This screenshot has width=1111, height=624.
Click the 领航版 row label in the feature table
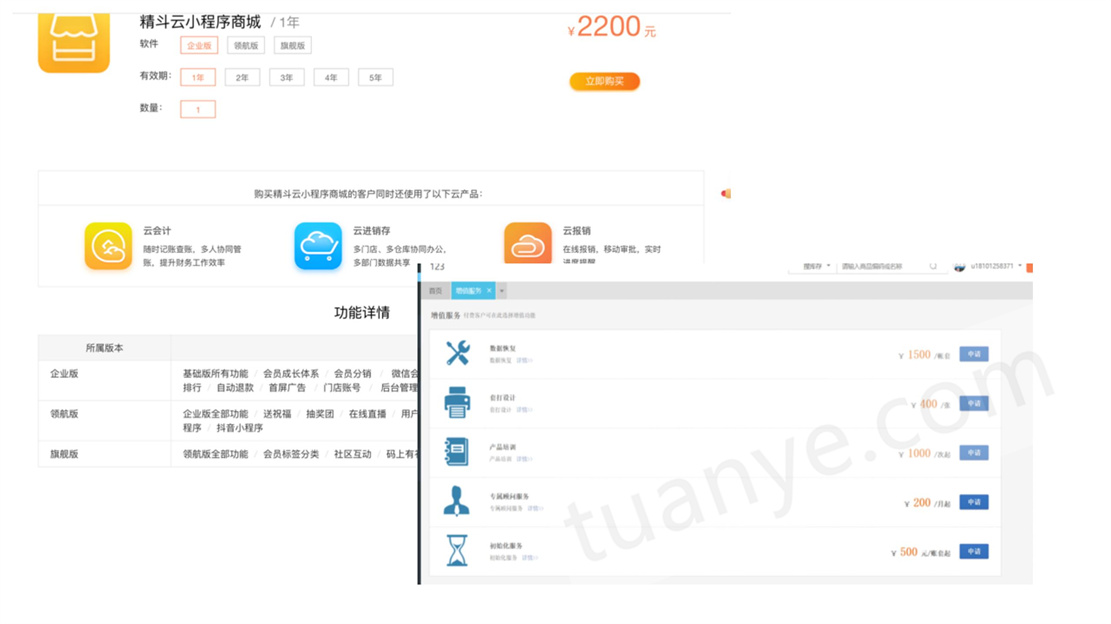click(x=64, y=414)
